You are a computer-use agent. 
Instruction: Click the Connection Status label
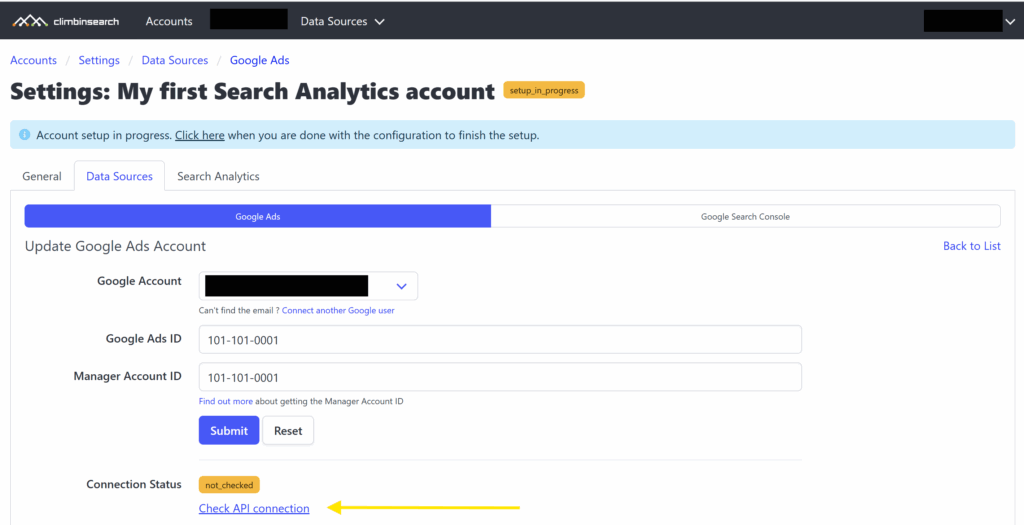(134, 485)
